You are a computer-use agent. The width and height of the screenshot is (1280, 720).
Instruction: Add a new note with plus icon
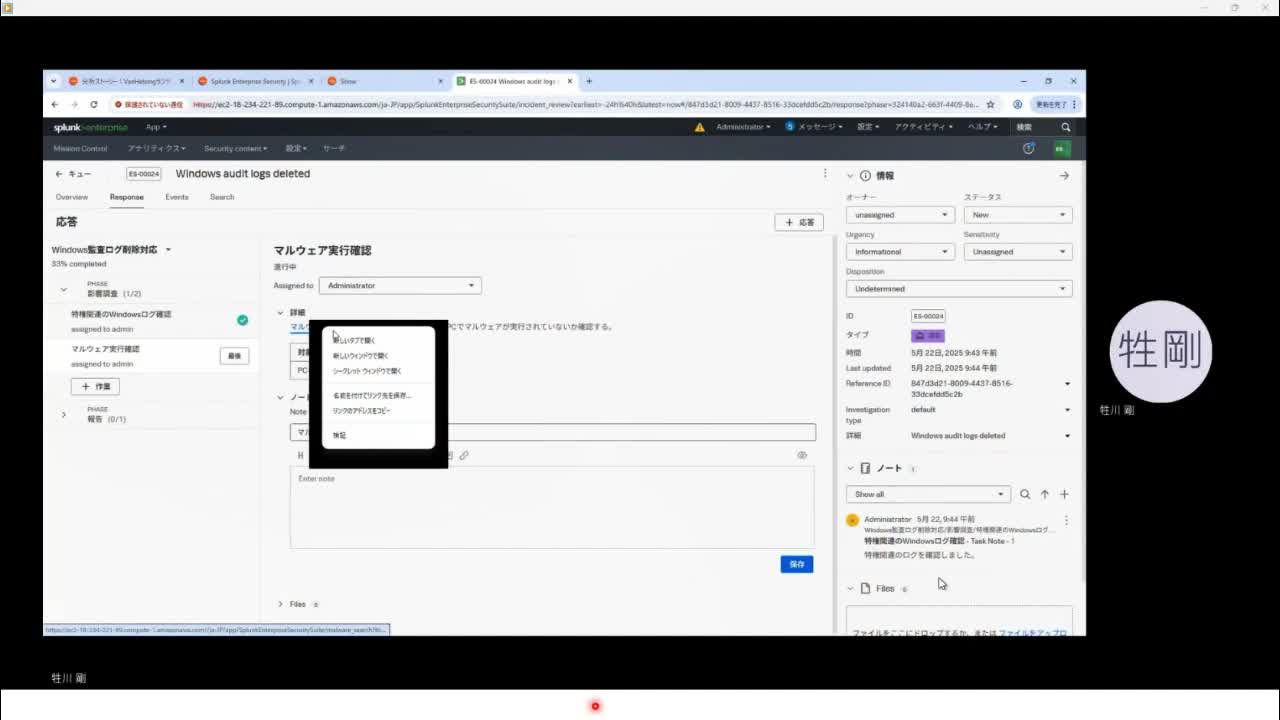(x=1064, y=494)
